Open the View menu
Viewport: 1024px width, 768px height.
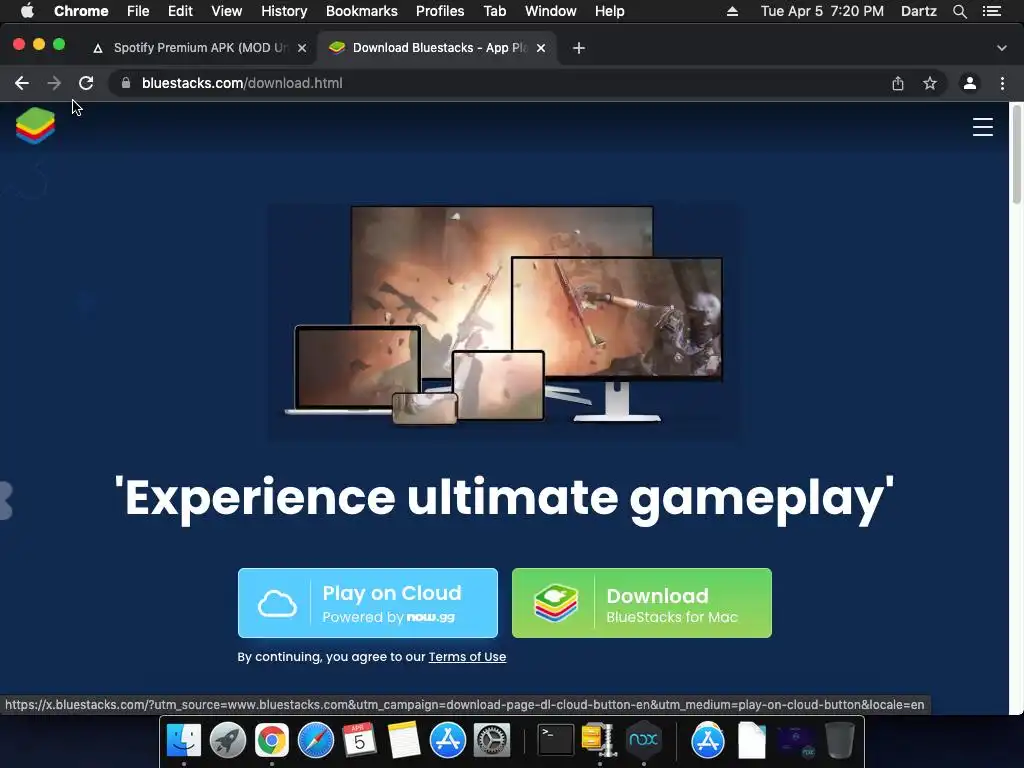tap(227, 11)
